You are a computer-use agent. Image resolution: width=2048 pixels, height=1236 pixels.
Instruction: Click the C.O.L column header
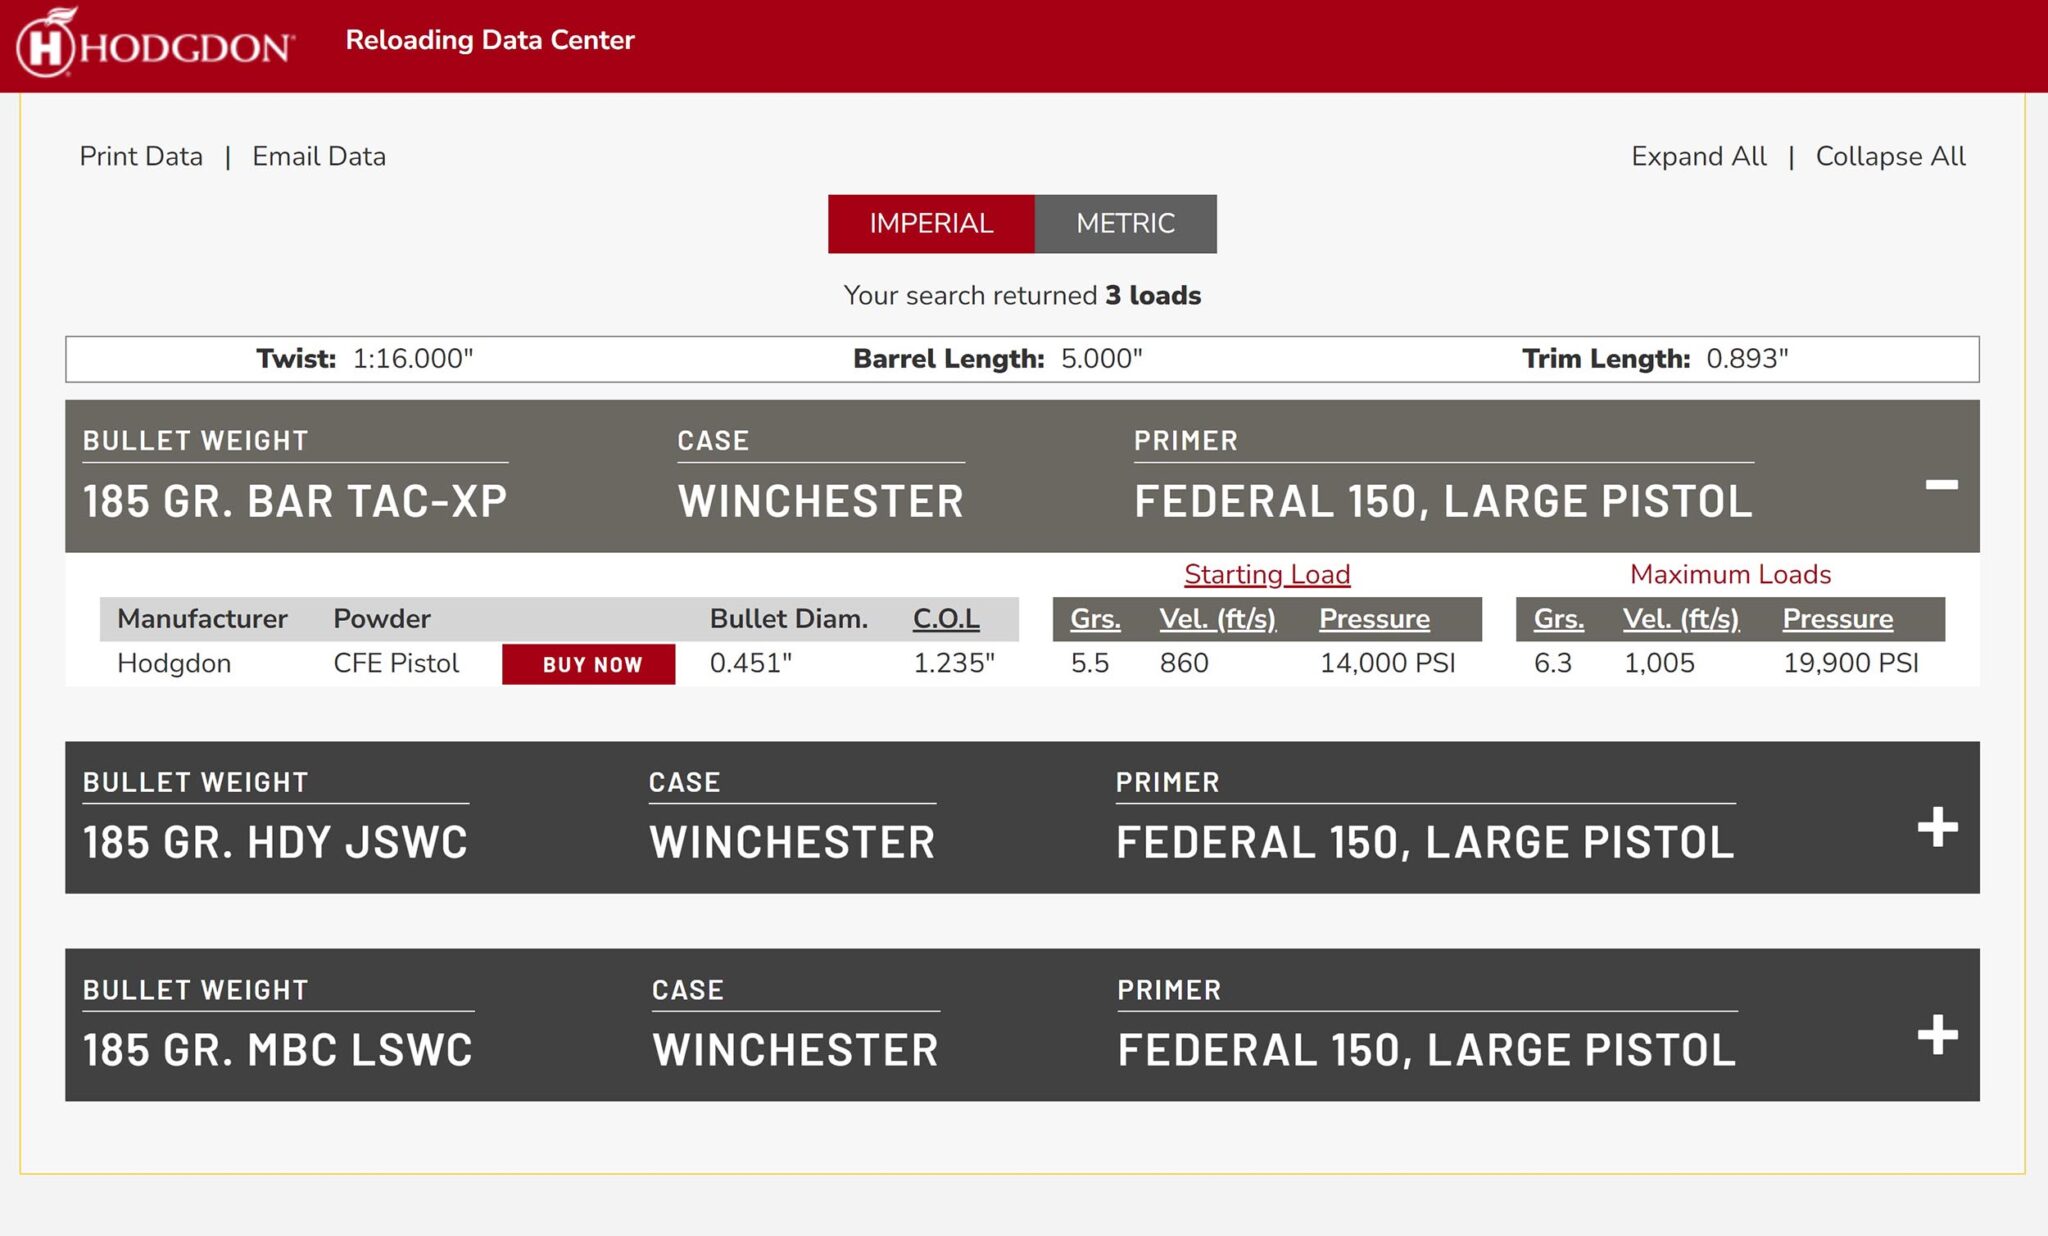pos(945,619)
